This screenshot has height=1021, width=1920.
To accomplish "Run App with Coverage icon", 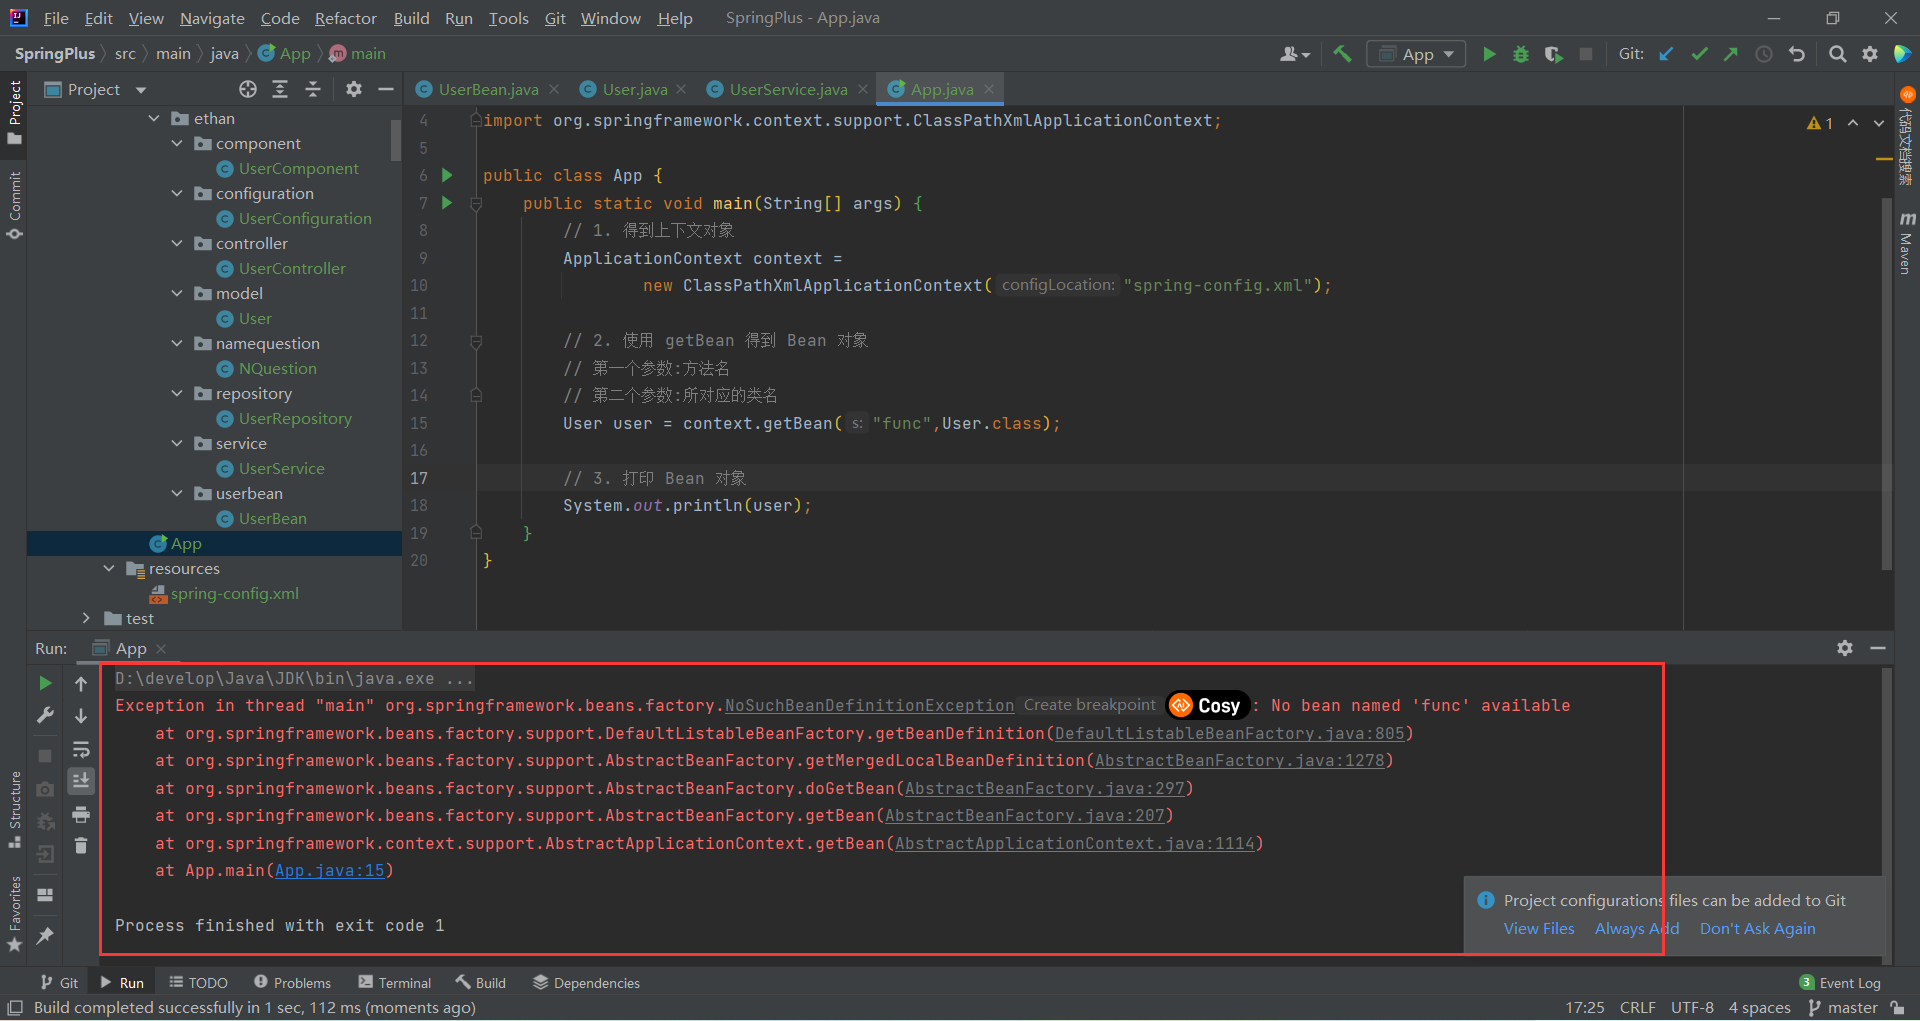I will click(x=1553, y=54).
